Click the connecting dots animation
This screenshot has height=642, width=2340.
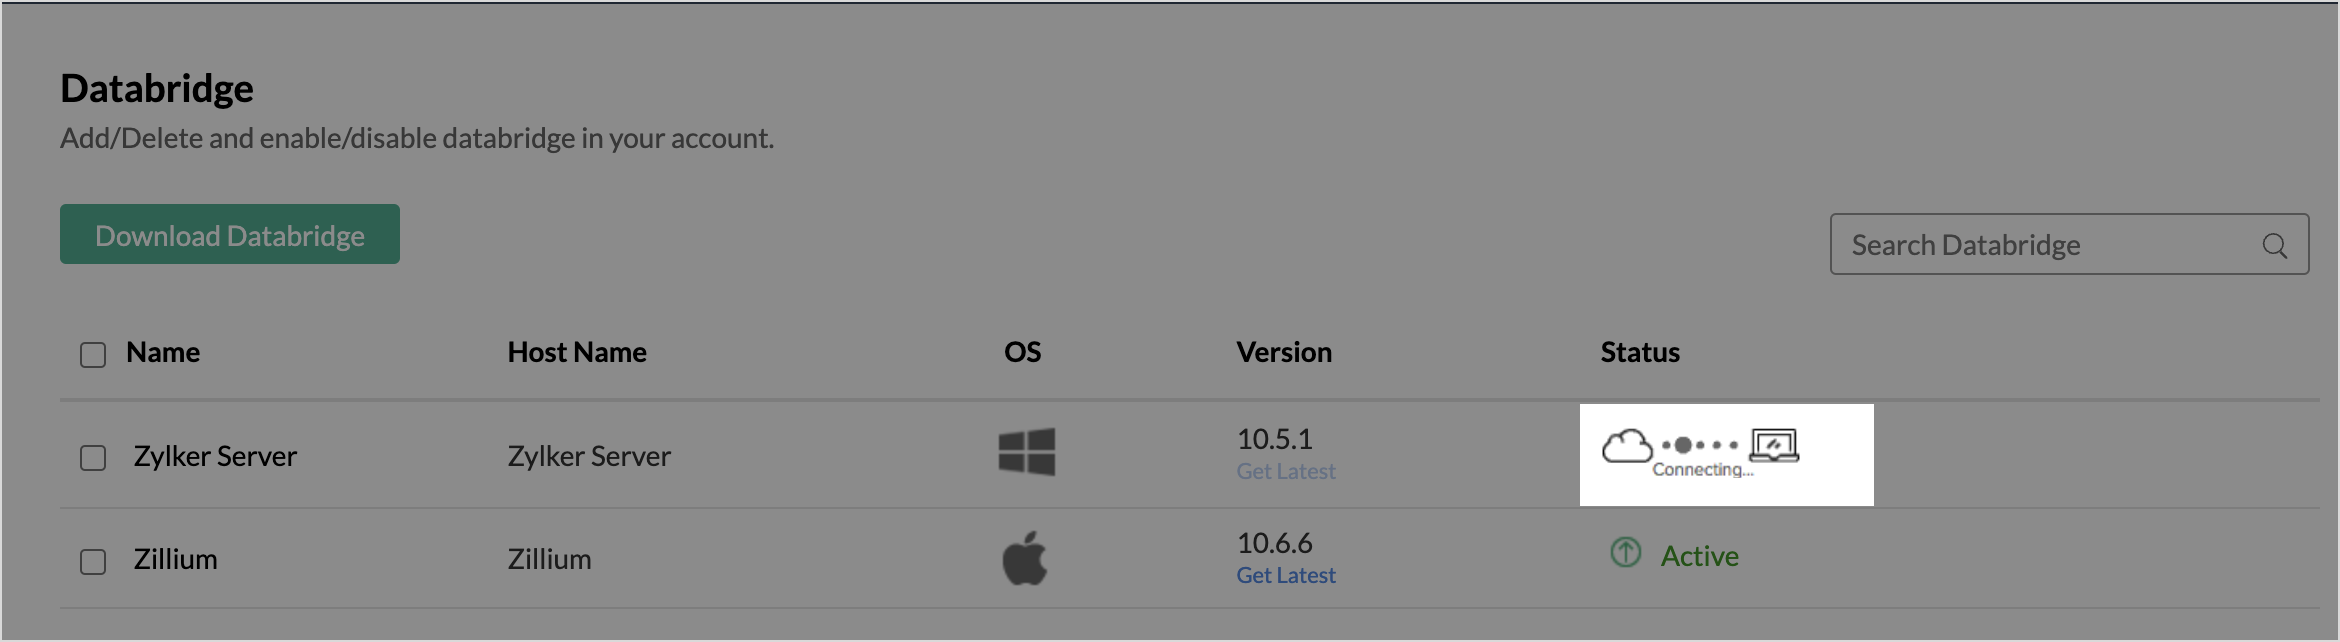point(1700,445)
